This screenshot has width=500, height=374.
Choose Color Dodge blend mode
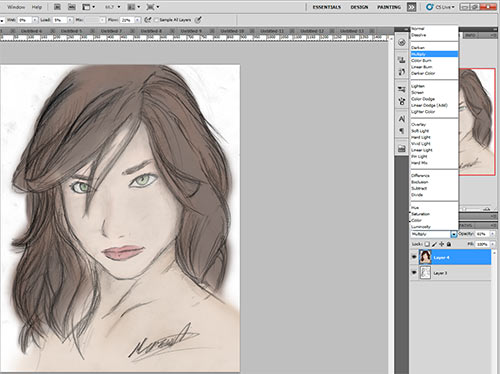[x=434, y=99]
